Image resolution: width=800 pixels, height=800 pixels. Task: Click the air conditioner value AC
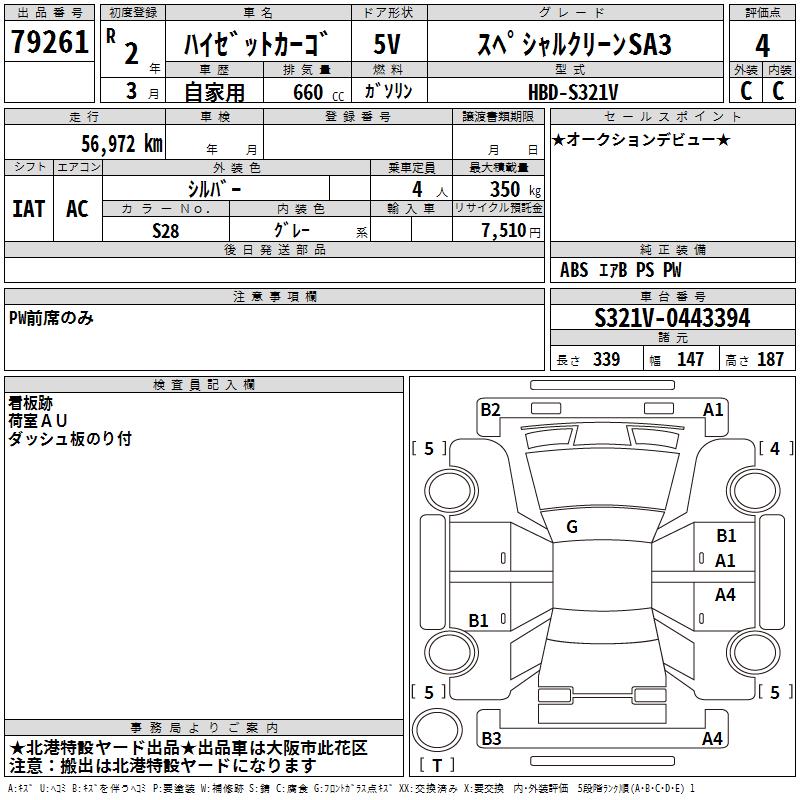78,209
